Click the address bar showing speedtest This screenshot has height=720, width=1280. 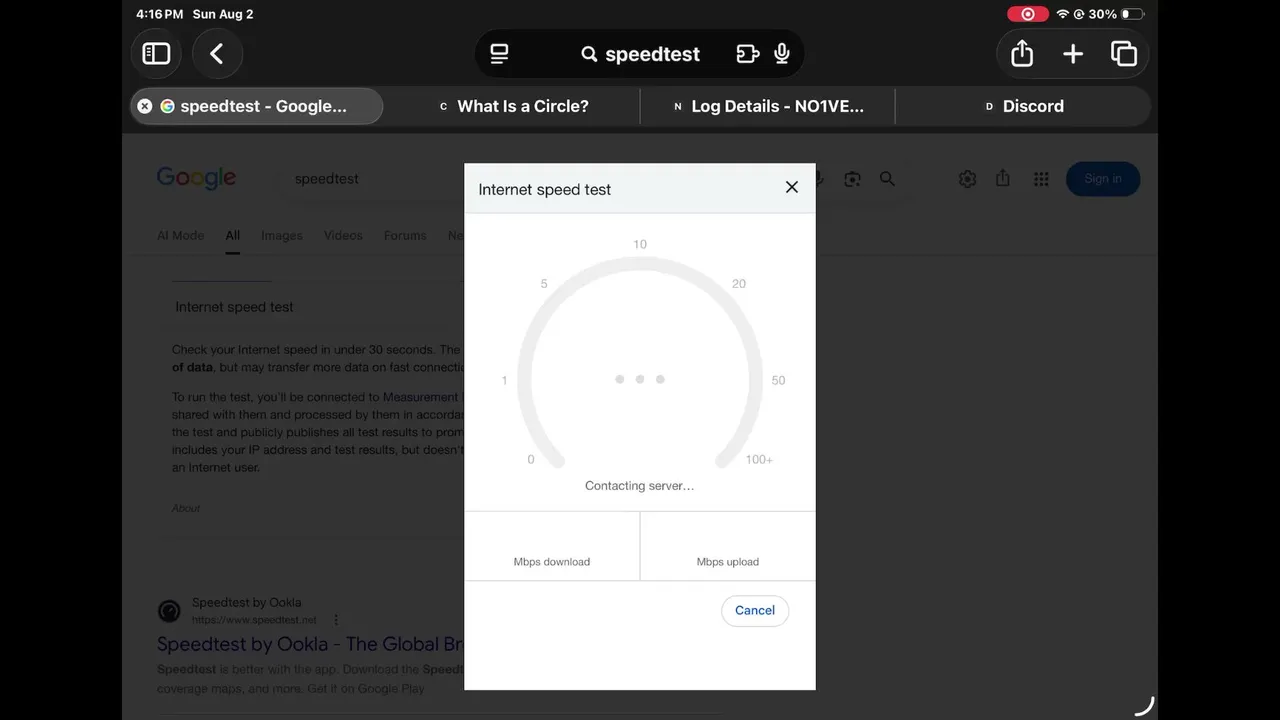pos(640,54)
